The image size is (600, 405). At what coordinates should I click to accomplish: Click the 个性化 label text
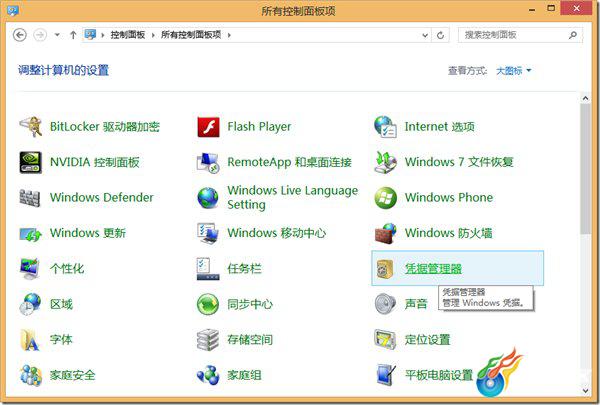pos(67,269)
